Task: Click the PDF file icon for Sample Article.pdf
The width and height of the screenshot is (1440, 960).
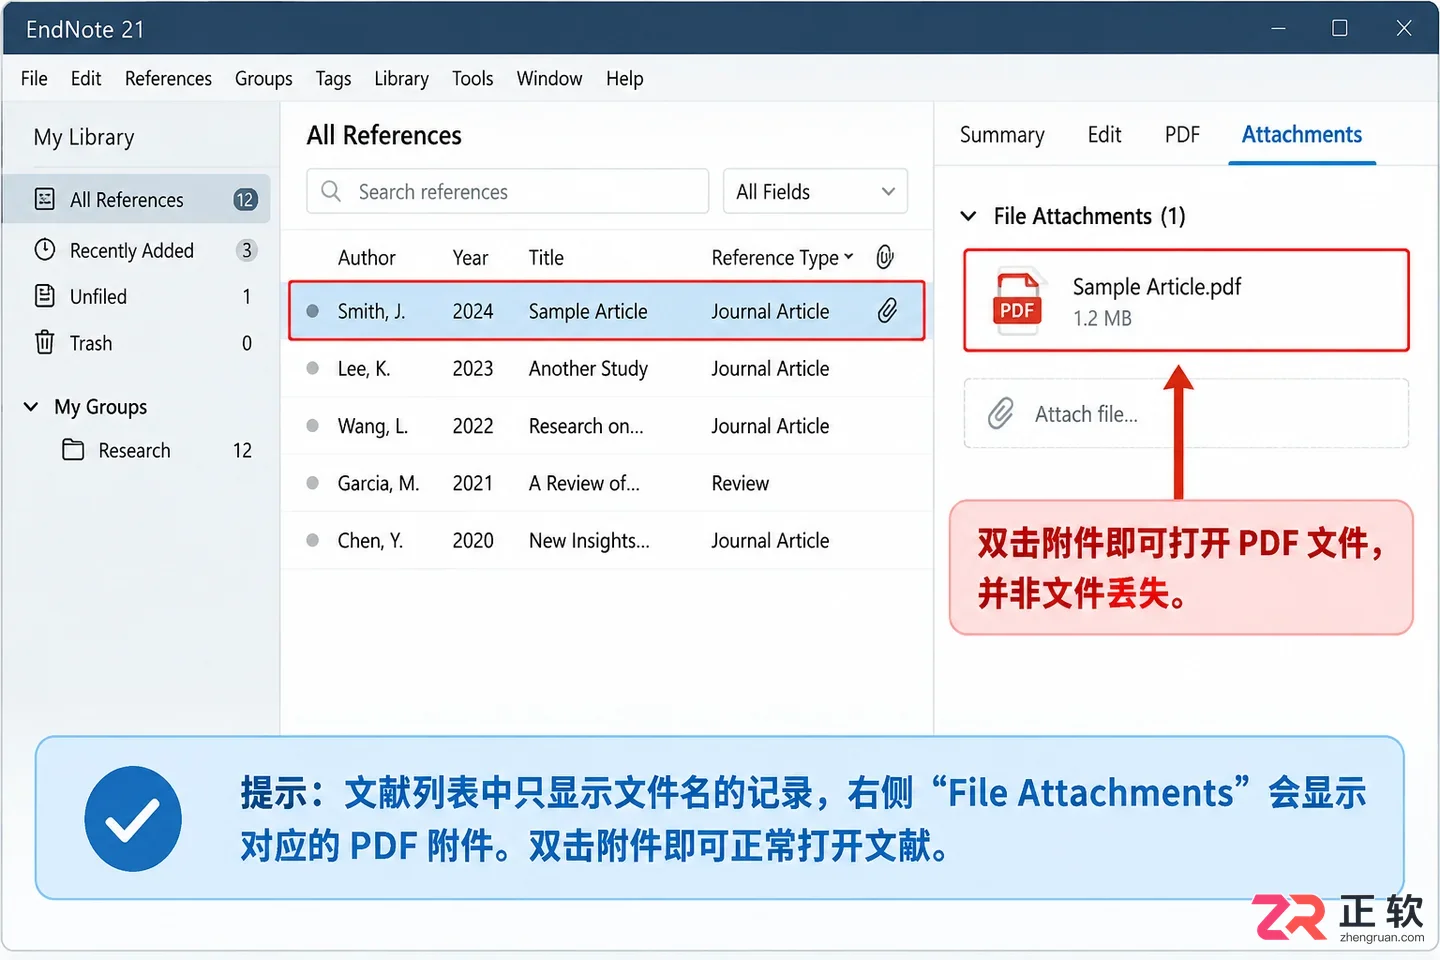Action: [1017, 303]
